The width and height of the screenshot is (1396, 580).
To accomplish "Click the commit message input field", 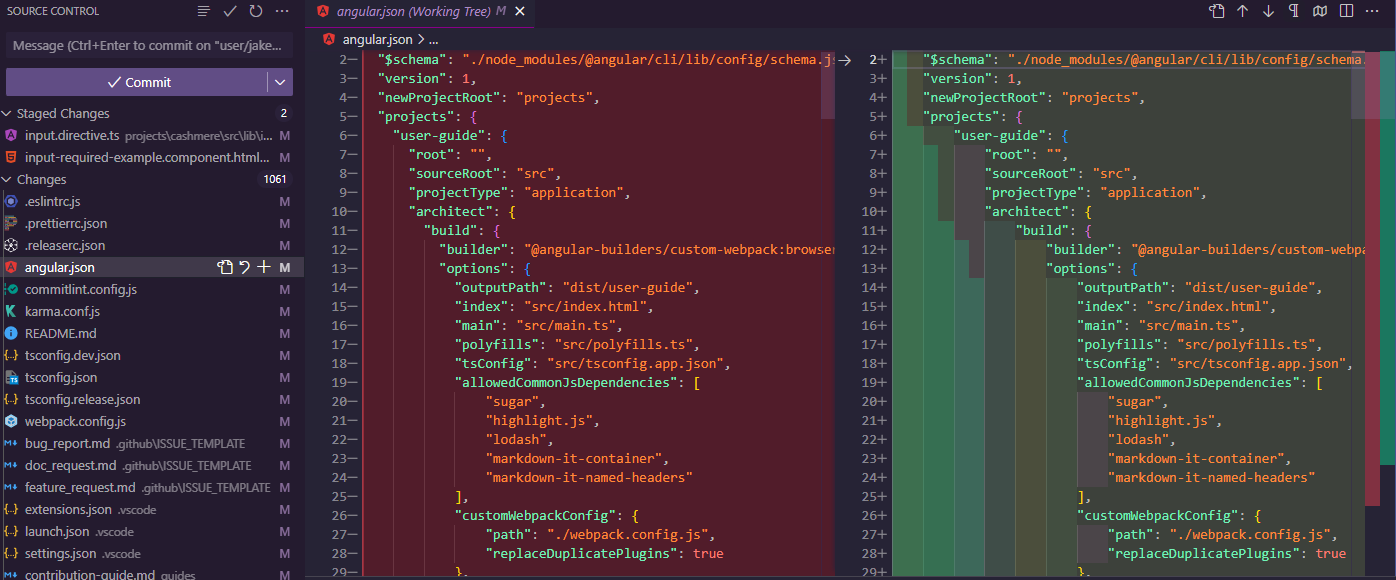I will [150, 46].
